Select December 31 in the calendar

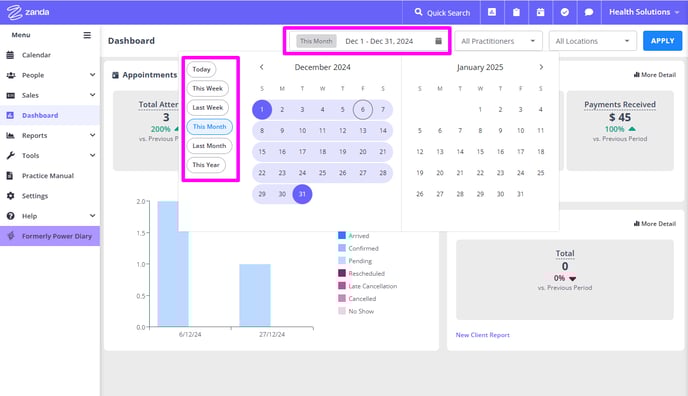[x=302, y=194]
